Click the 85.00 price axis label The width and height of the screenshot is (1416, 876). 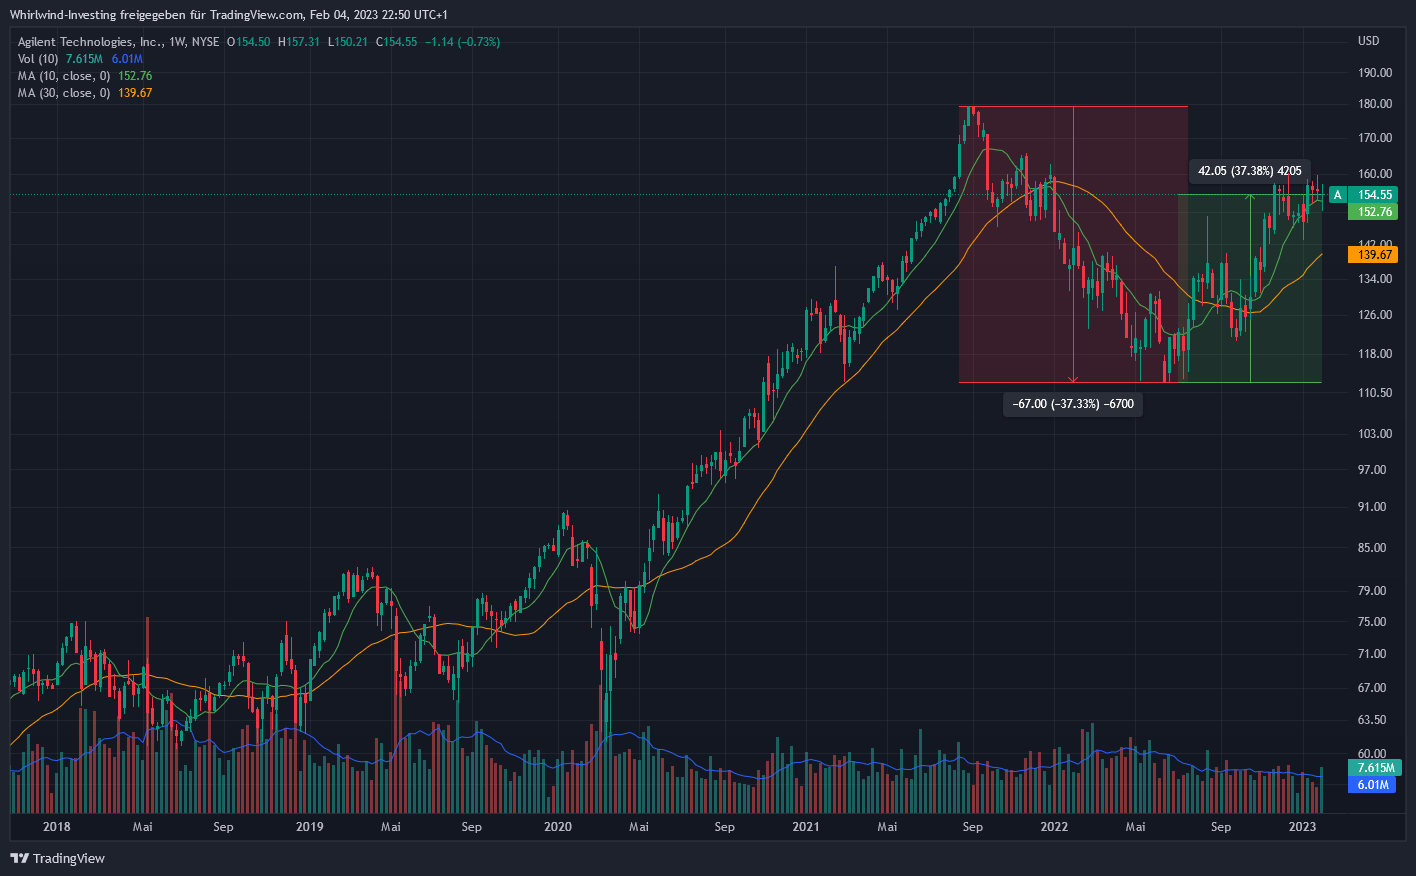tap(1372, 548)
